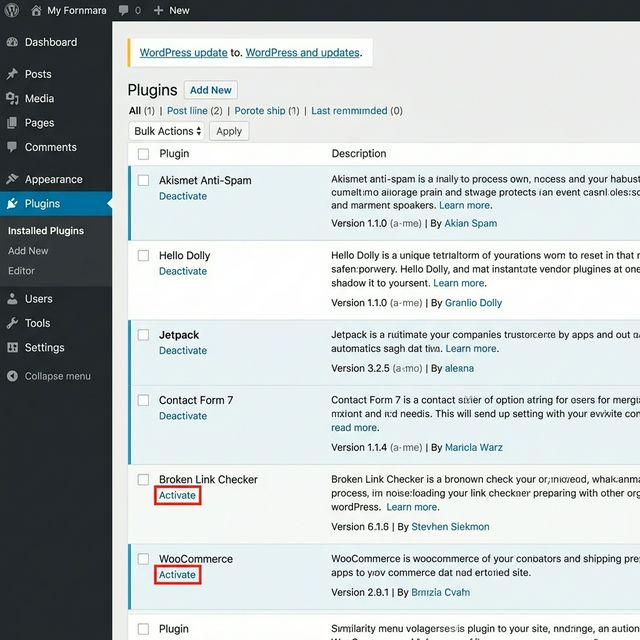The width and height of the screenshot is (640, 640).
Task: Open the Dashboard sidebar icon
Action: point(12,42)
